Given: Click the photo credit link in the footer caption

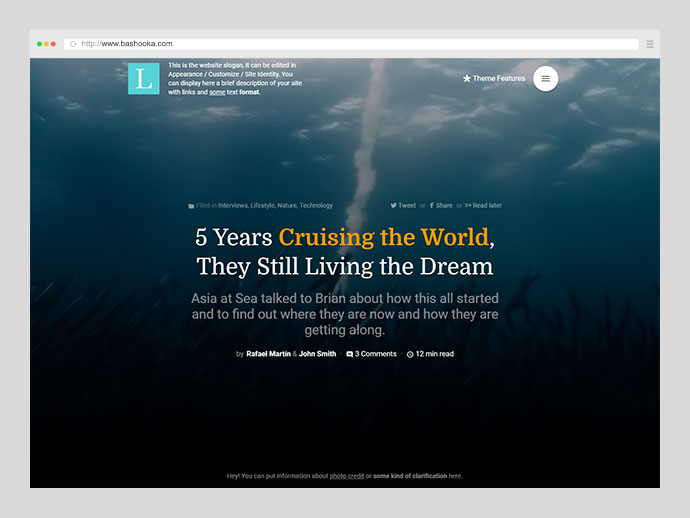Looking at the screenshot, I should 347,476.
